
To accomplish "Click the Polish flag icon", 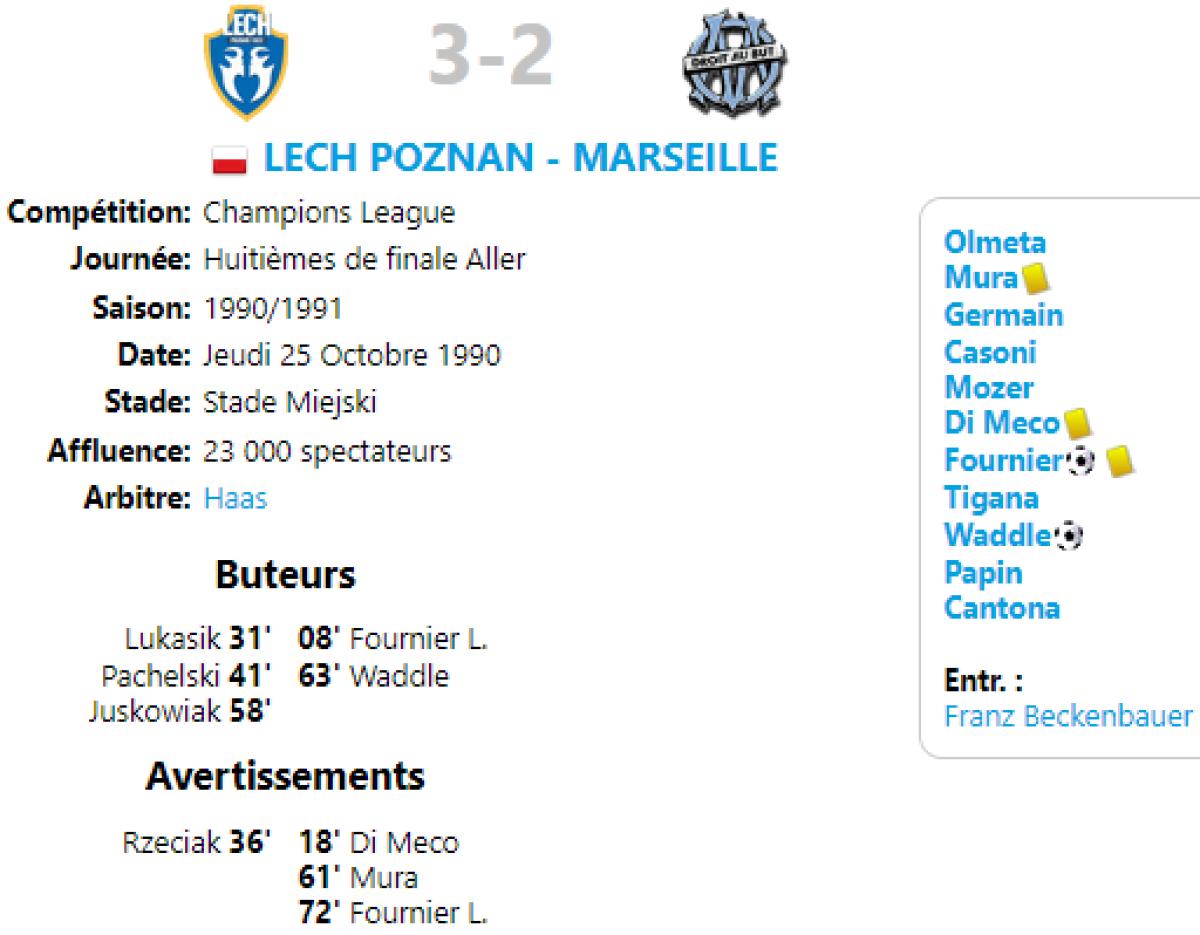I will coord(229,160).
